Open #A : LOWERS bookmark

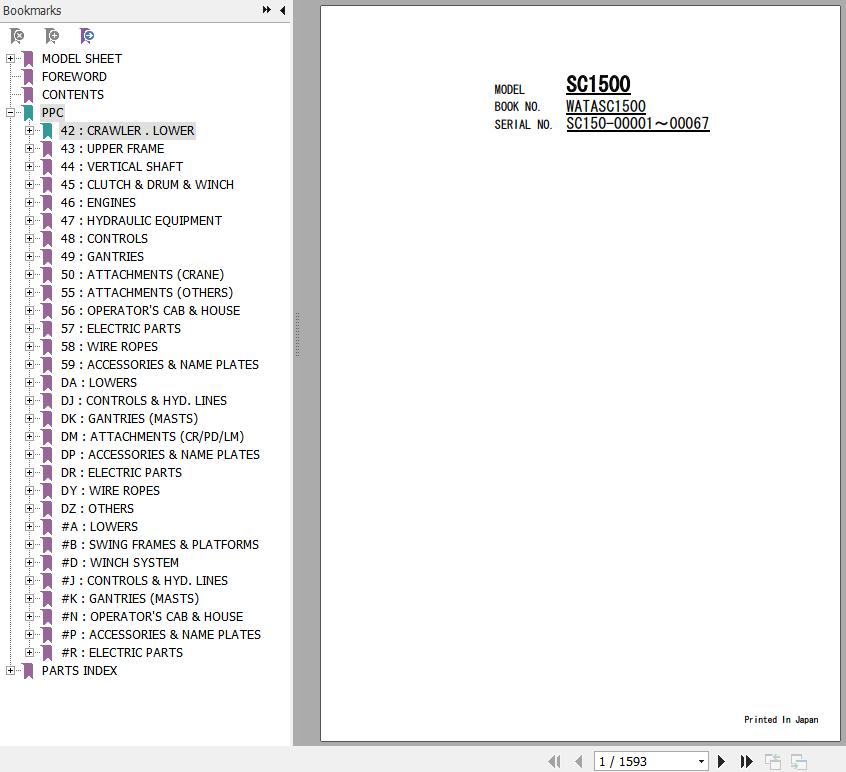pos(99,526)
